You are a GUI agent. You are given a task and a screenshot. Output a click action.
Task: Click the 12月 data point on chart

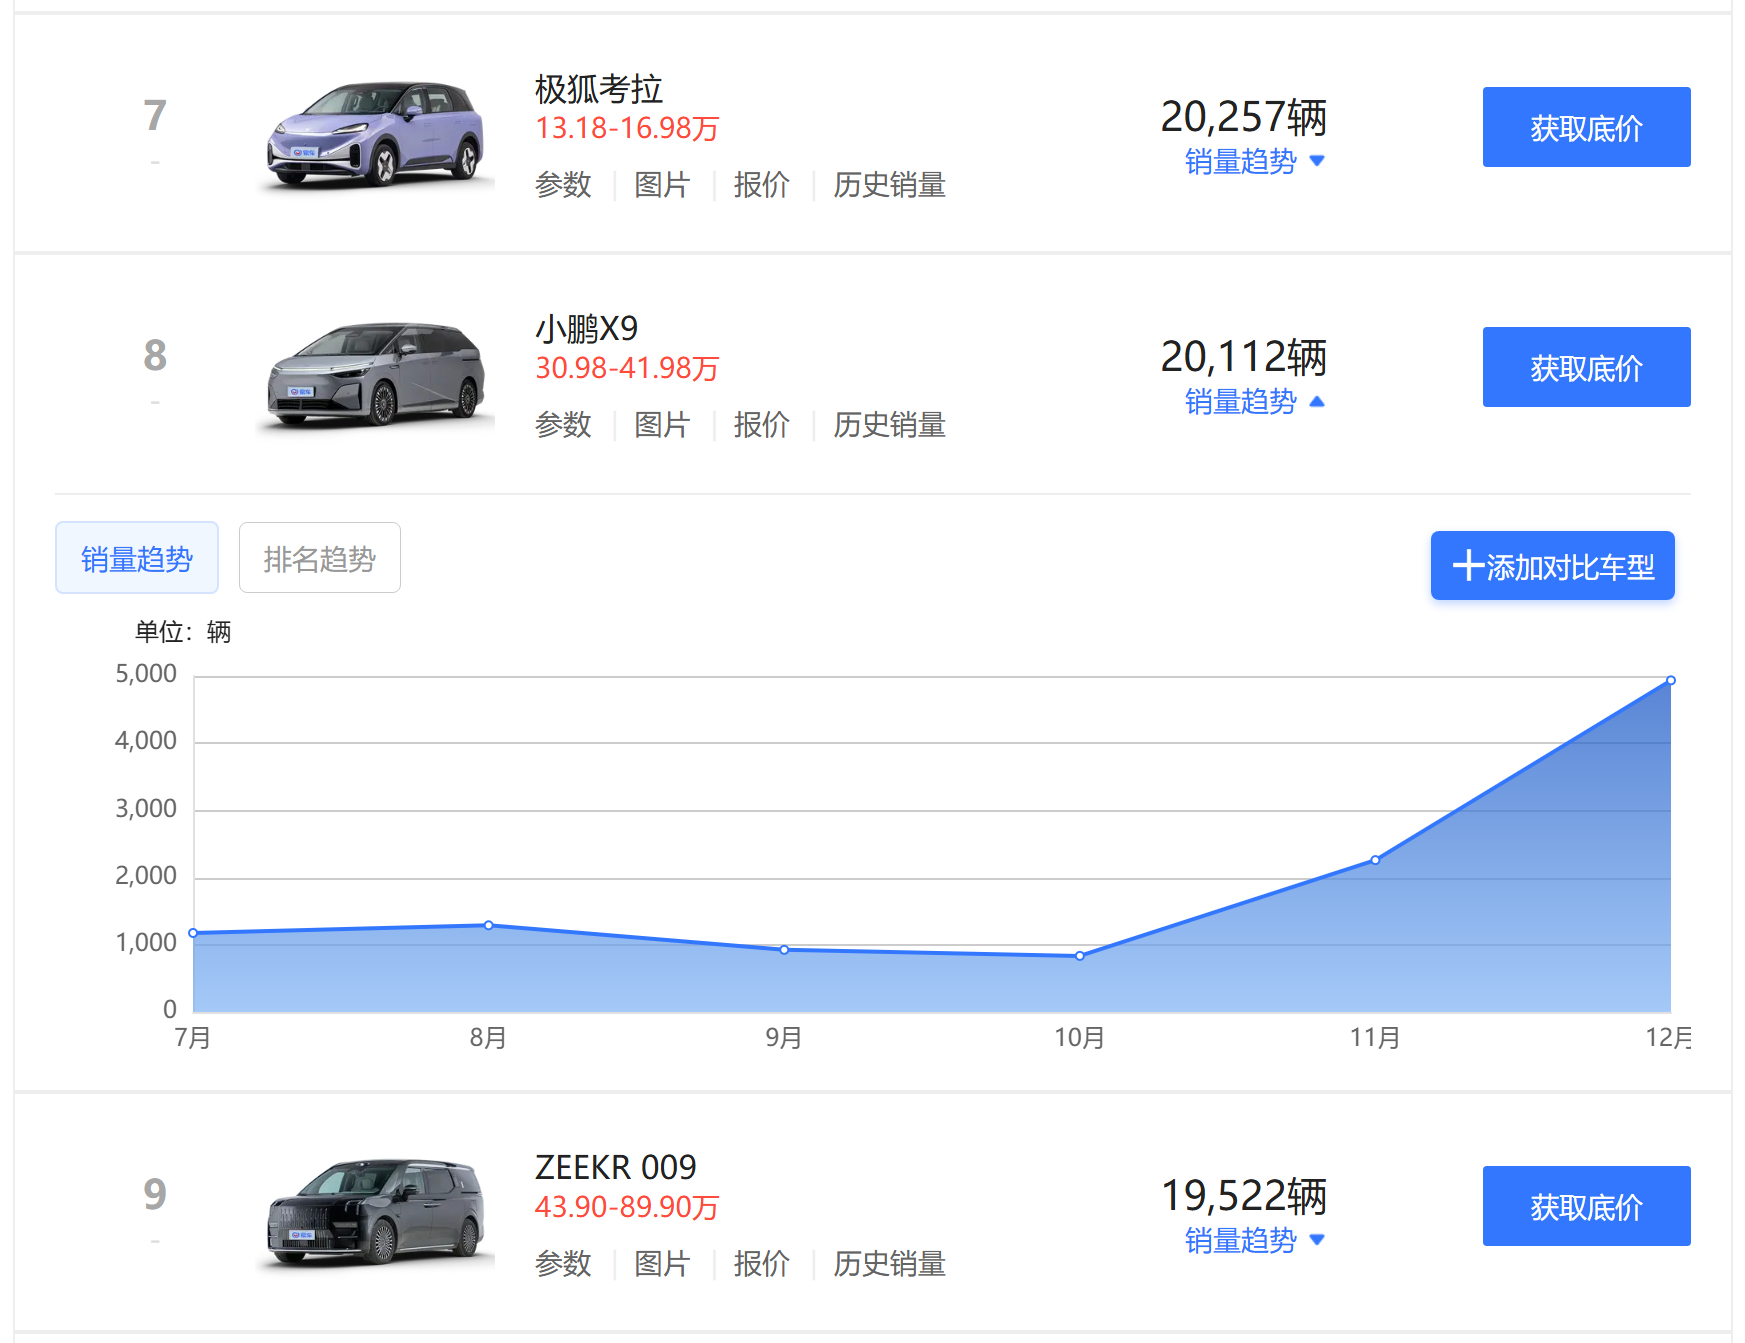[1670, 681]
